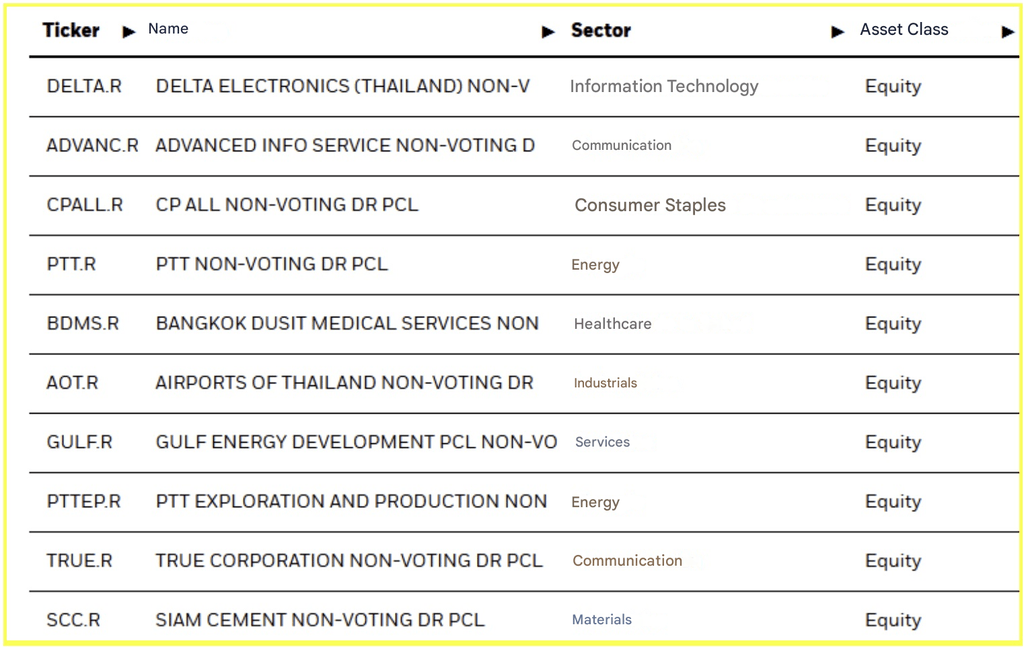Open ADVANCED INFO SERVICE holding name
This screenshot has height=647, width=1024.
click(x=345, y=145)
